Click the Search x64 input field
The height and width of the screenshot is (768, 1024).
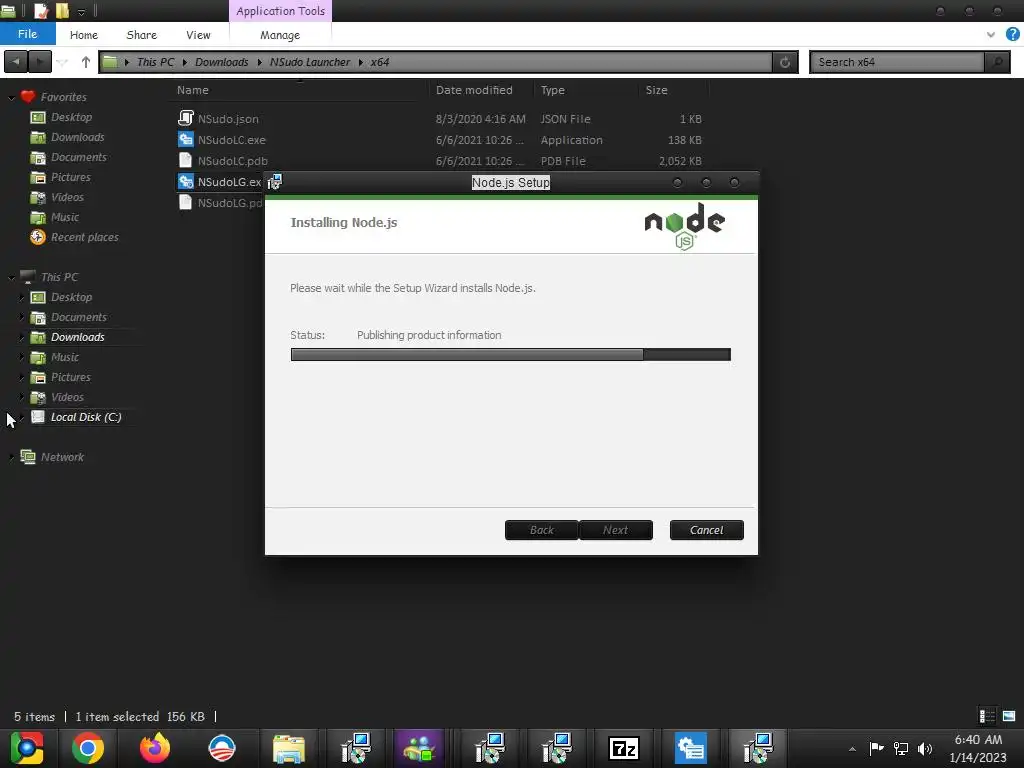click(x=897, y=62)
